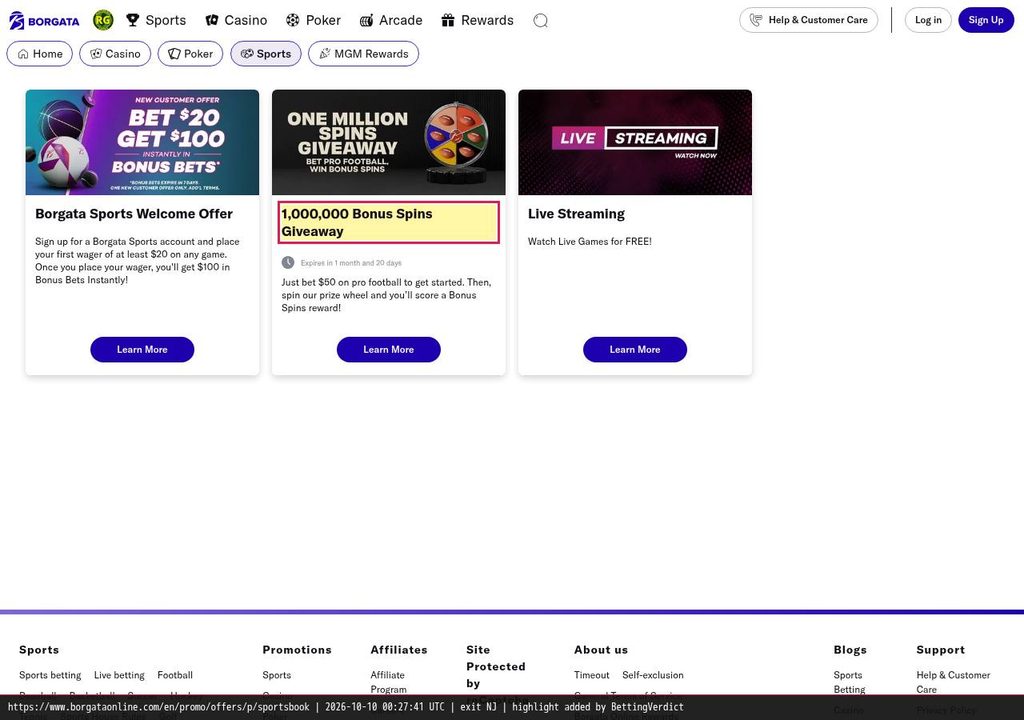Open Rewards from the top navigation
This screenshot has height=720, width=1024.
[x=477, y=20]
